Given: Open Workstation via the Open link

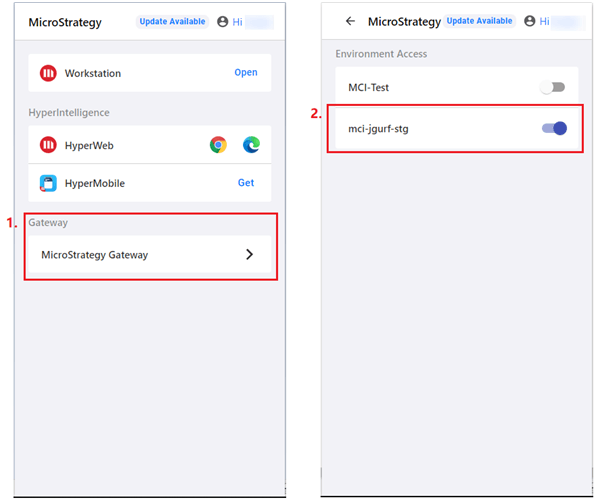Looking at the screenshot, I should point(246,72).
